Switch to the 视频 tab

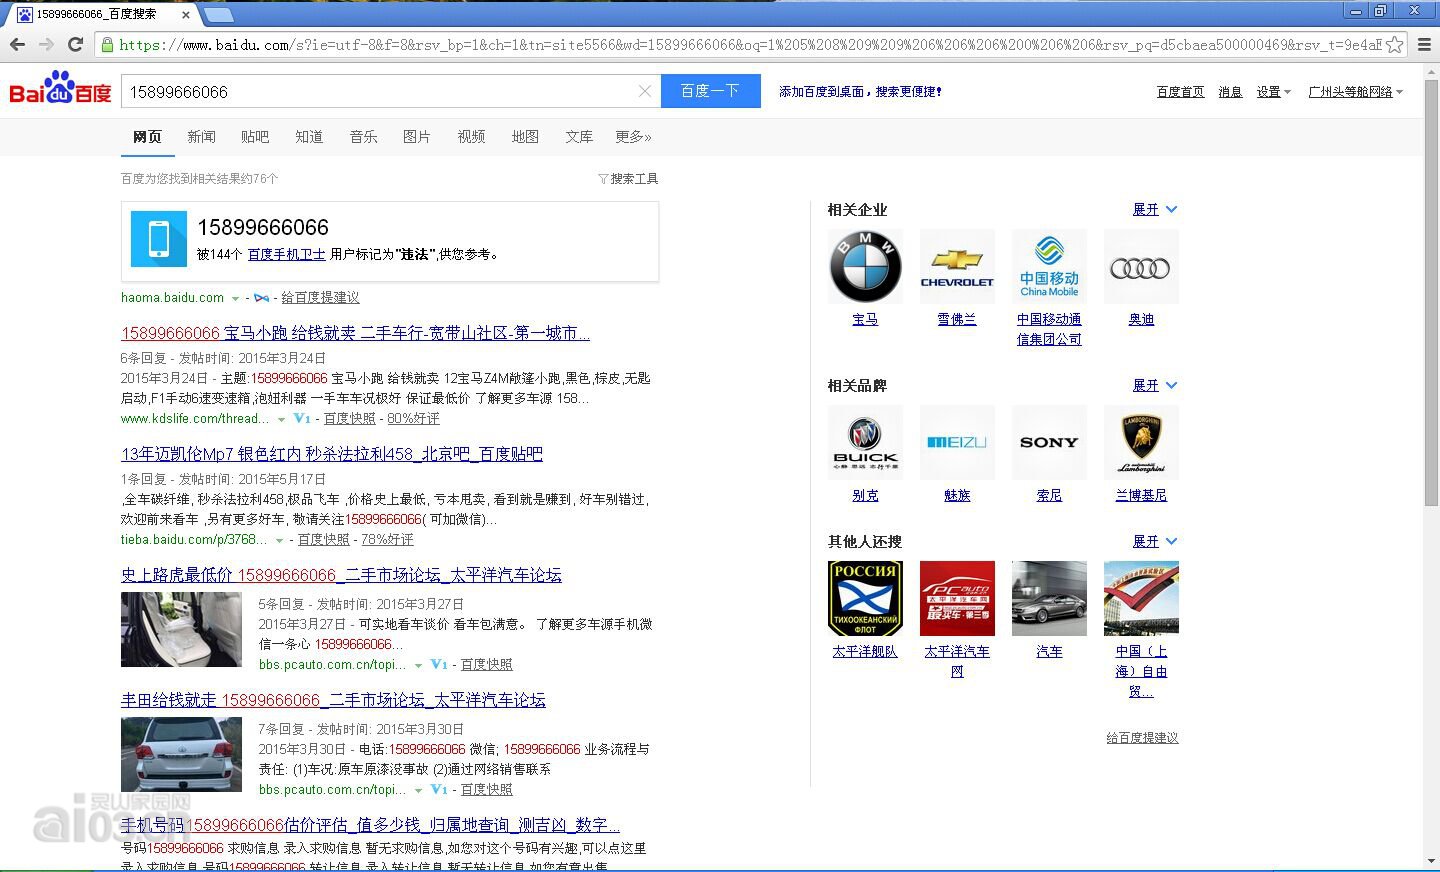click(x=471, y=136)
